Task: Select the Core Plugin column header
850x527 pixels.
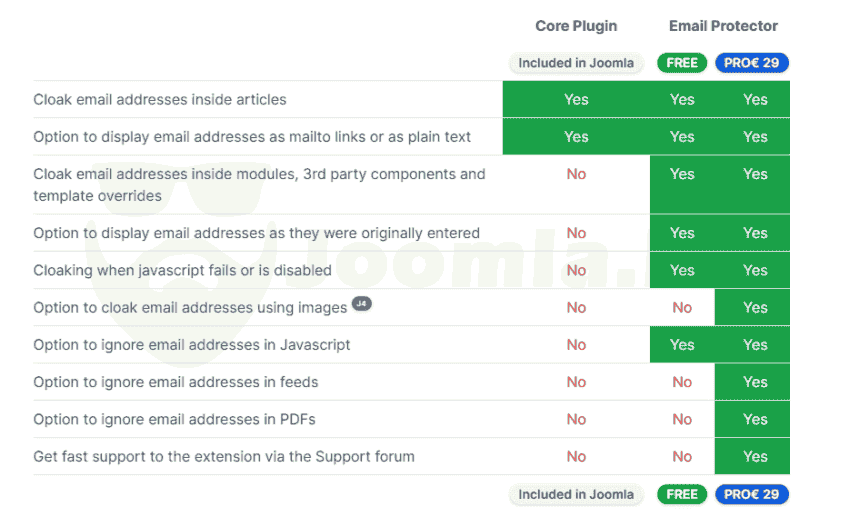Action: 576,26
